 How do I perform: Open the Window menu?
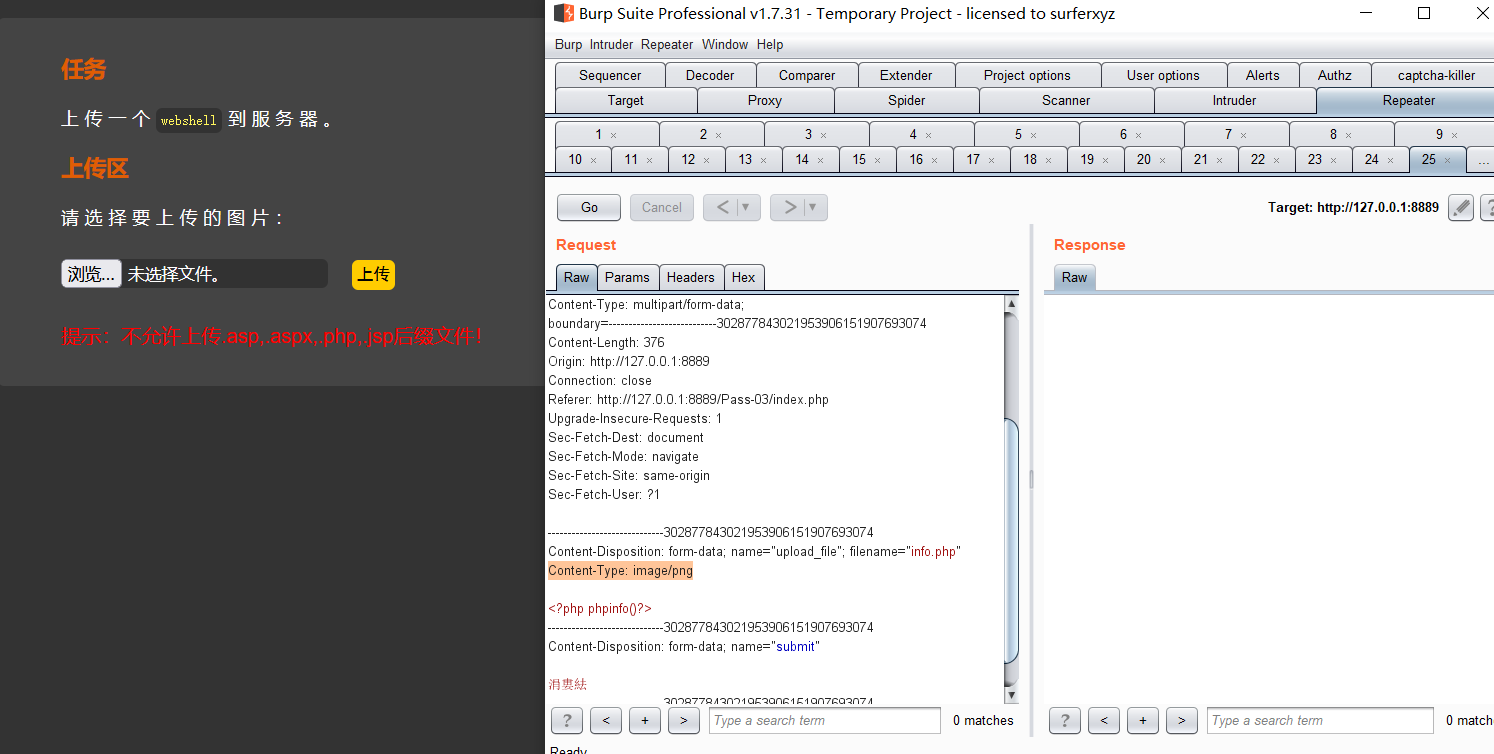click(725, 44)
